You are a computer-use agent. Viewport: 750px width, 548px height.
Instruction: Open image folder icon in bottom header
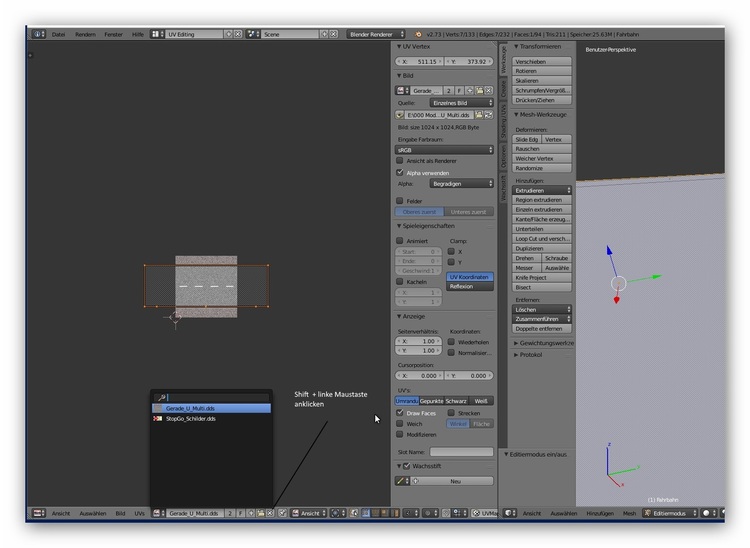261,513
